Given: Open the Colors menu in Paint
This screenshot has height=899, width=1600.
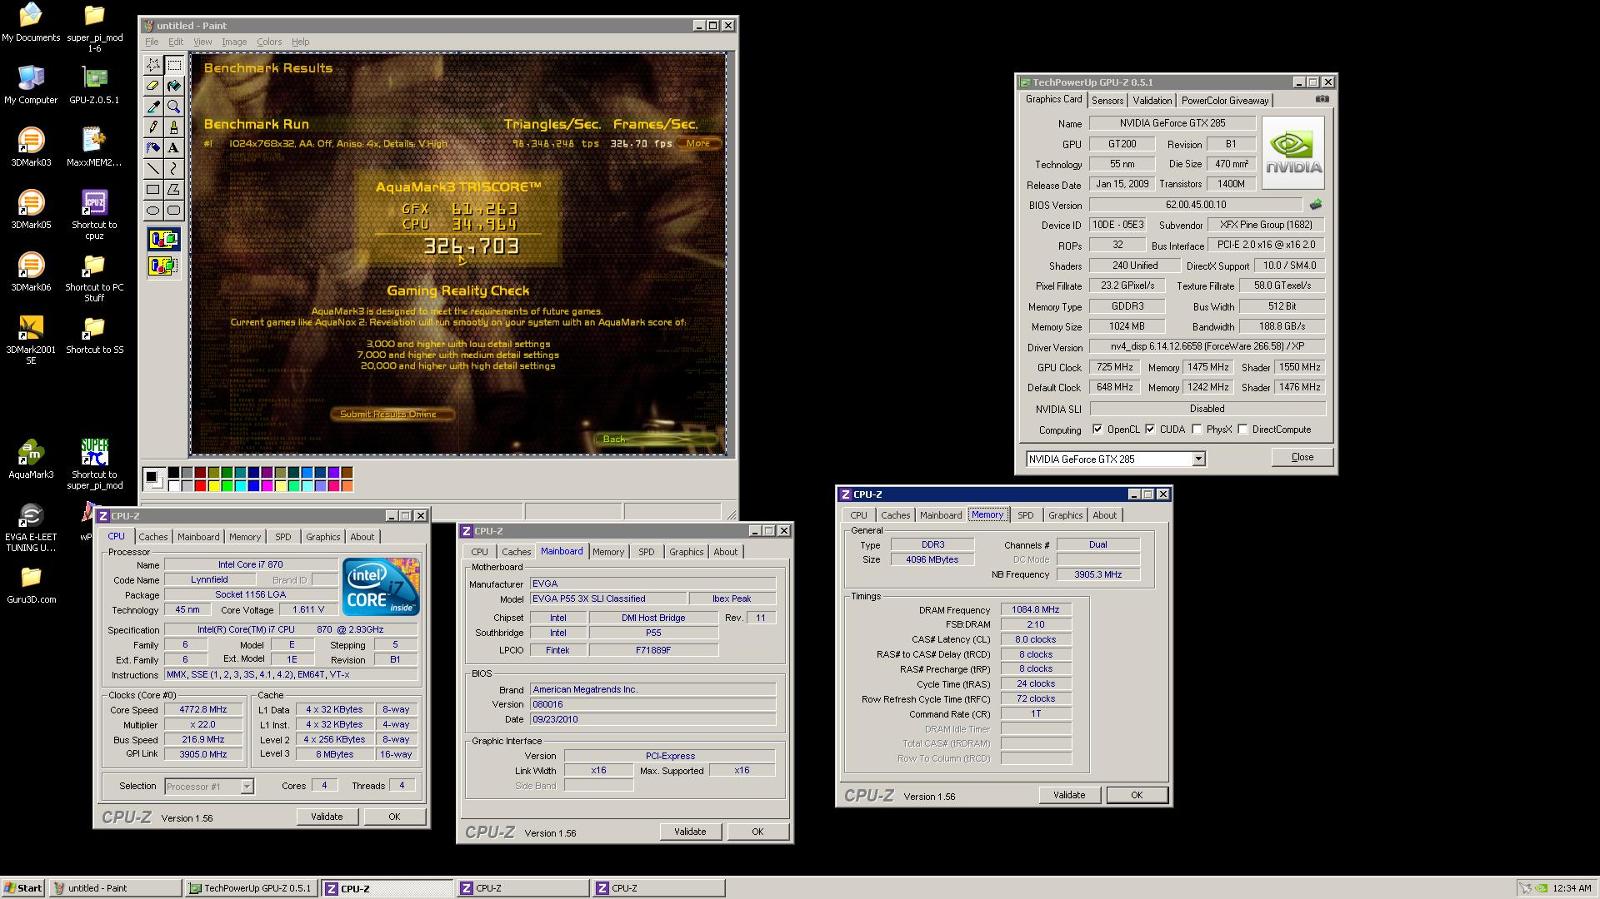Looking at the screenshot, I should pos(269,42).
